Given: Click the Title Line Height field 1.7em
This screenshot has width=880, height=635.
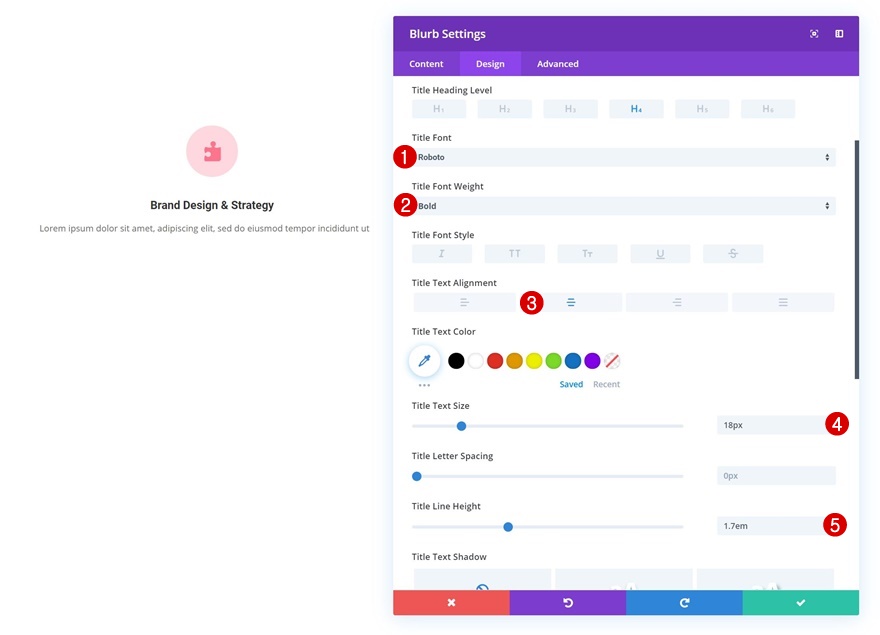Looking at the screenshot, I should coord(776,526).
